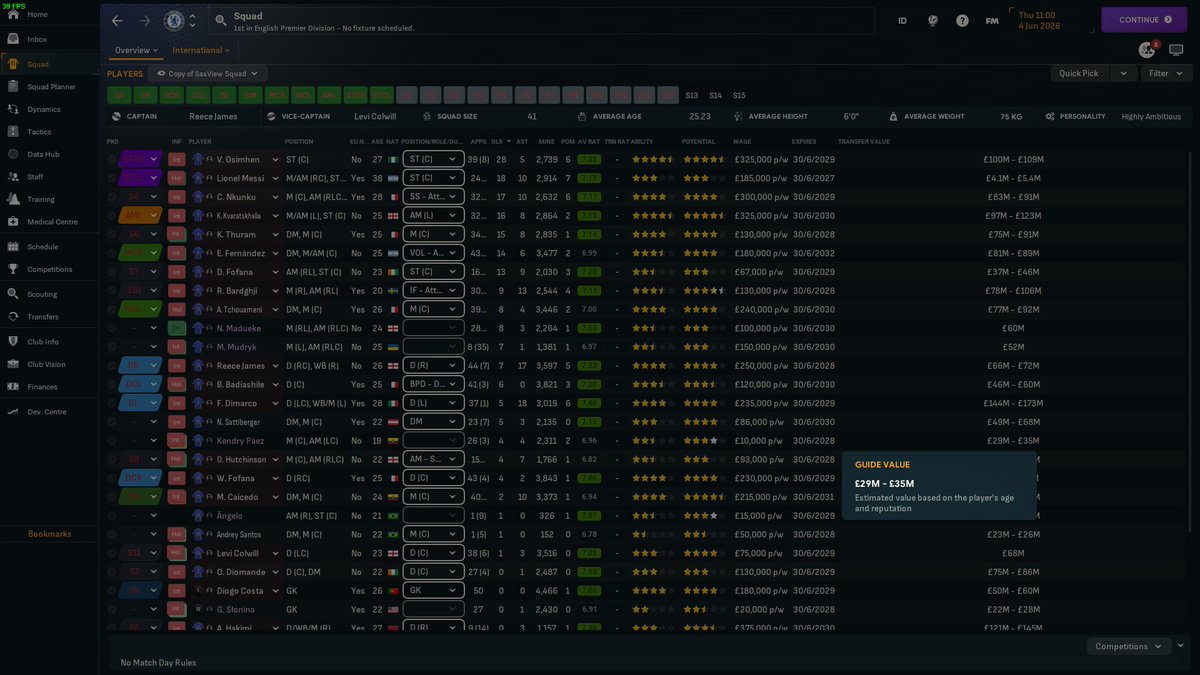Toggle the picked circle for V. Osimhen
Viewport: 1200px width, 675px height.
(112, 159)
